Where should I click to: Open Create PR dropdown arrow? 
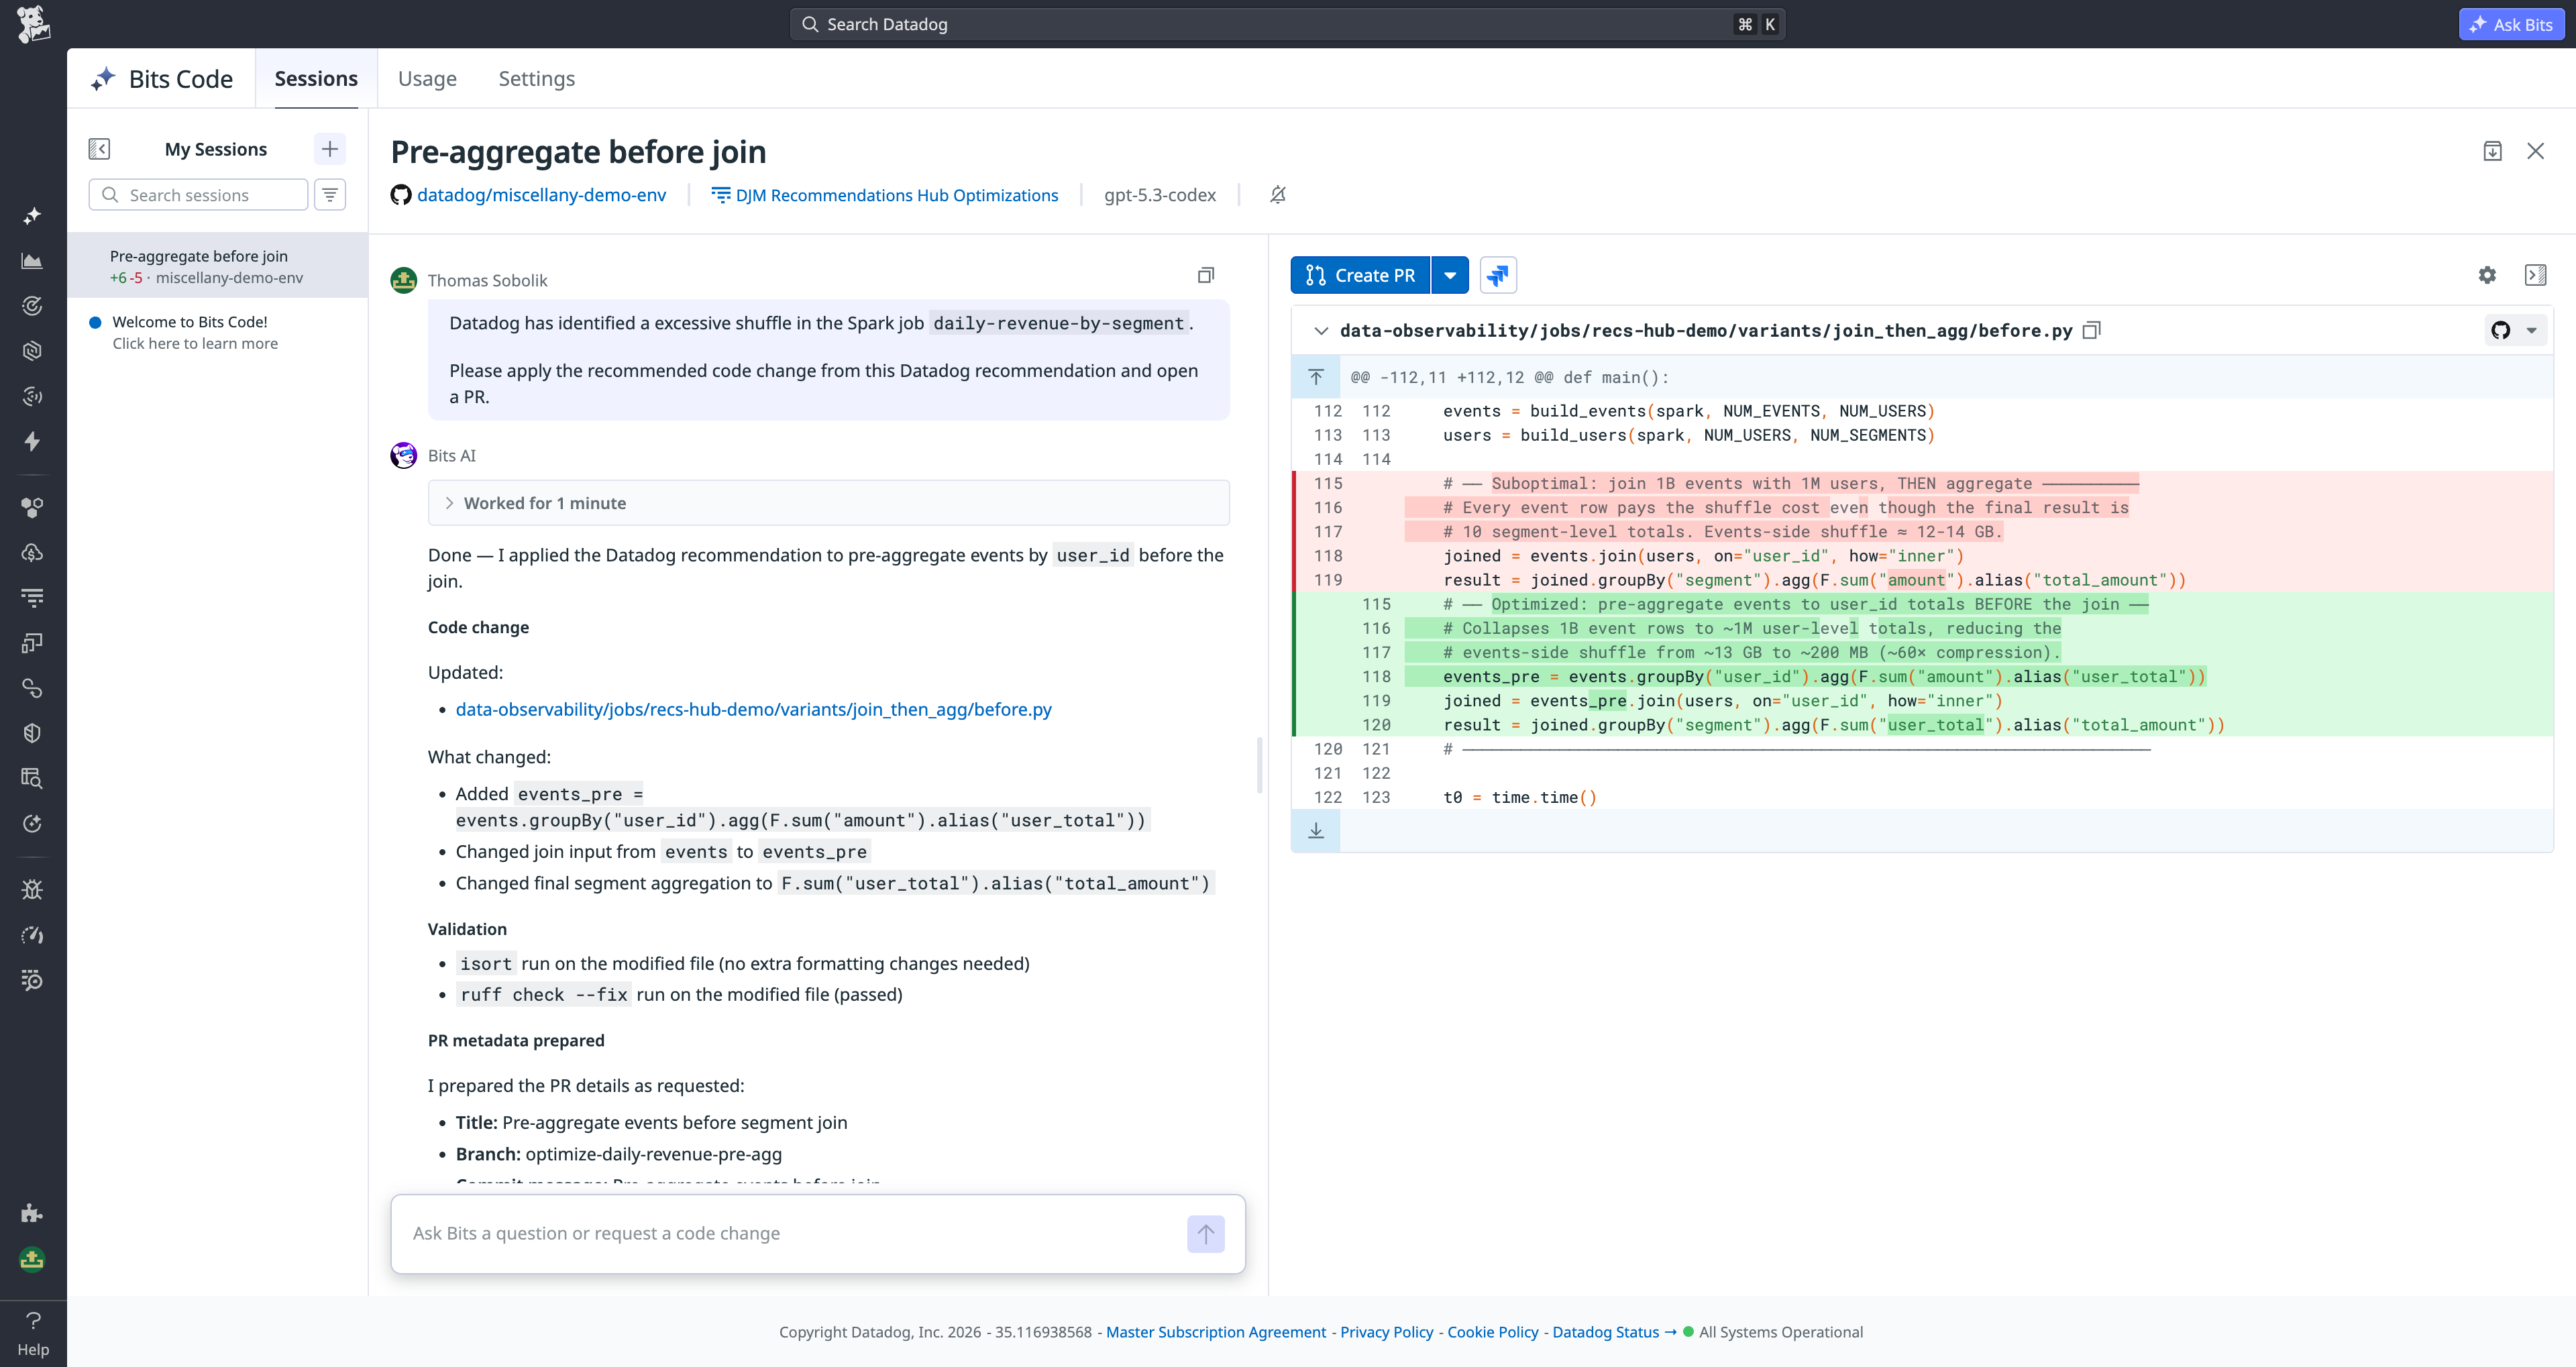[x=1450, y=275]
